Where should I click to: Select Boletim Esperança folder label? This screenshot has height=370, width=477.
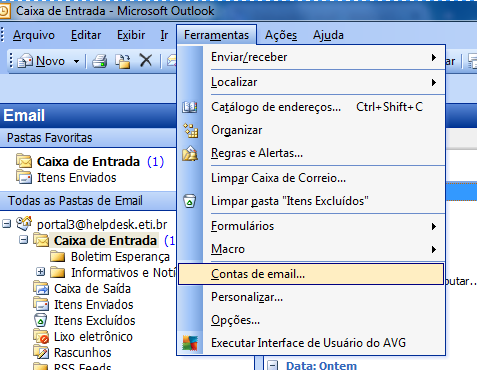pos(120,257)
